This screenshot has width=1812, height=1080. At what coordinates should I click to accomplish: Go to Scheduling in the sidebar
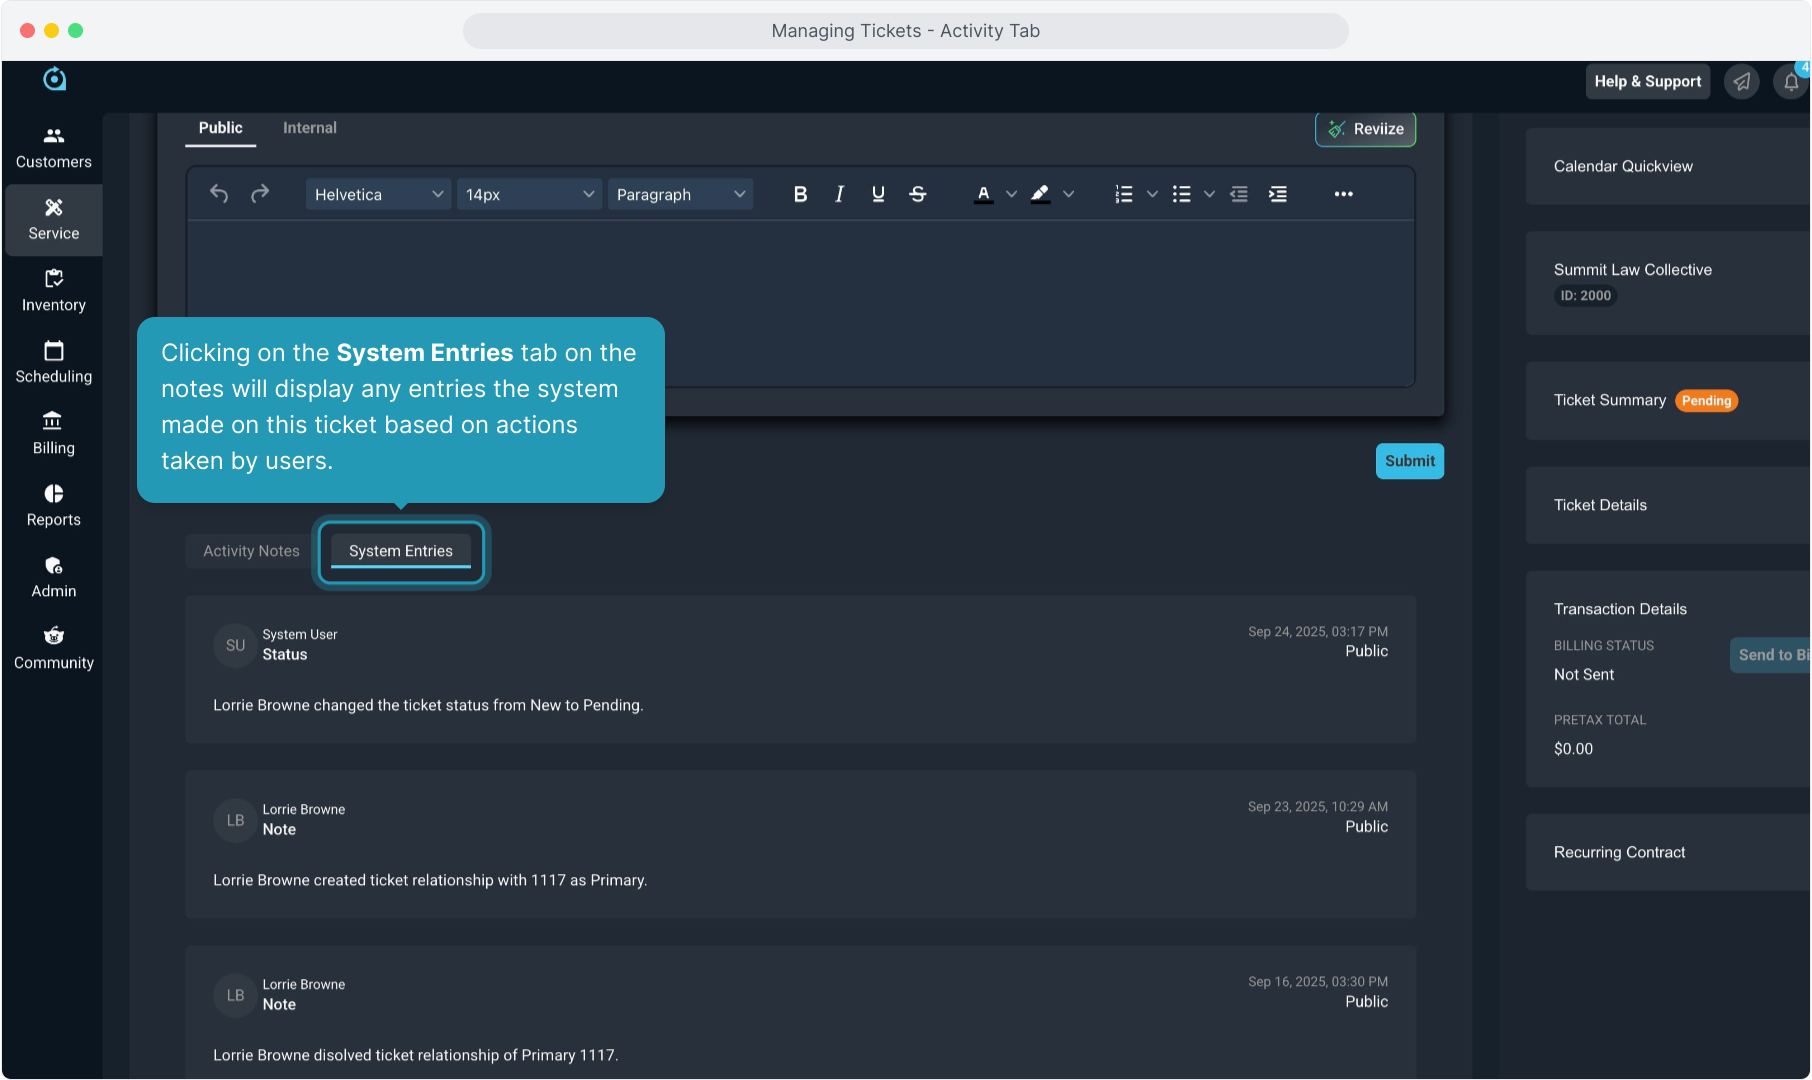[54, 362]
